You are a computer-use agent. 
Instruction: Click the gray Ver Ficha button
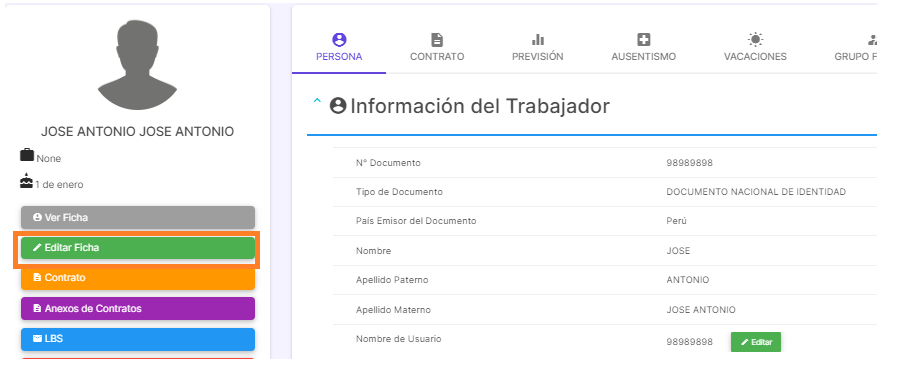pos(138,217)
